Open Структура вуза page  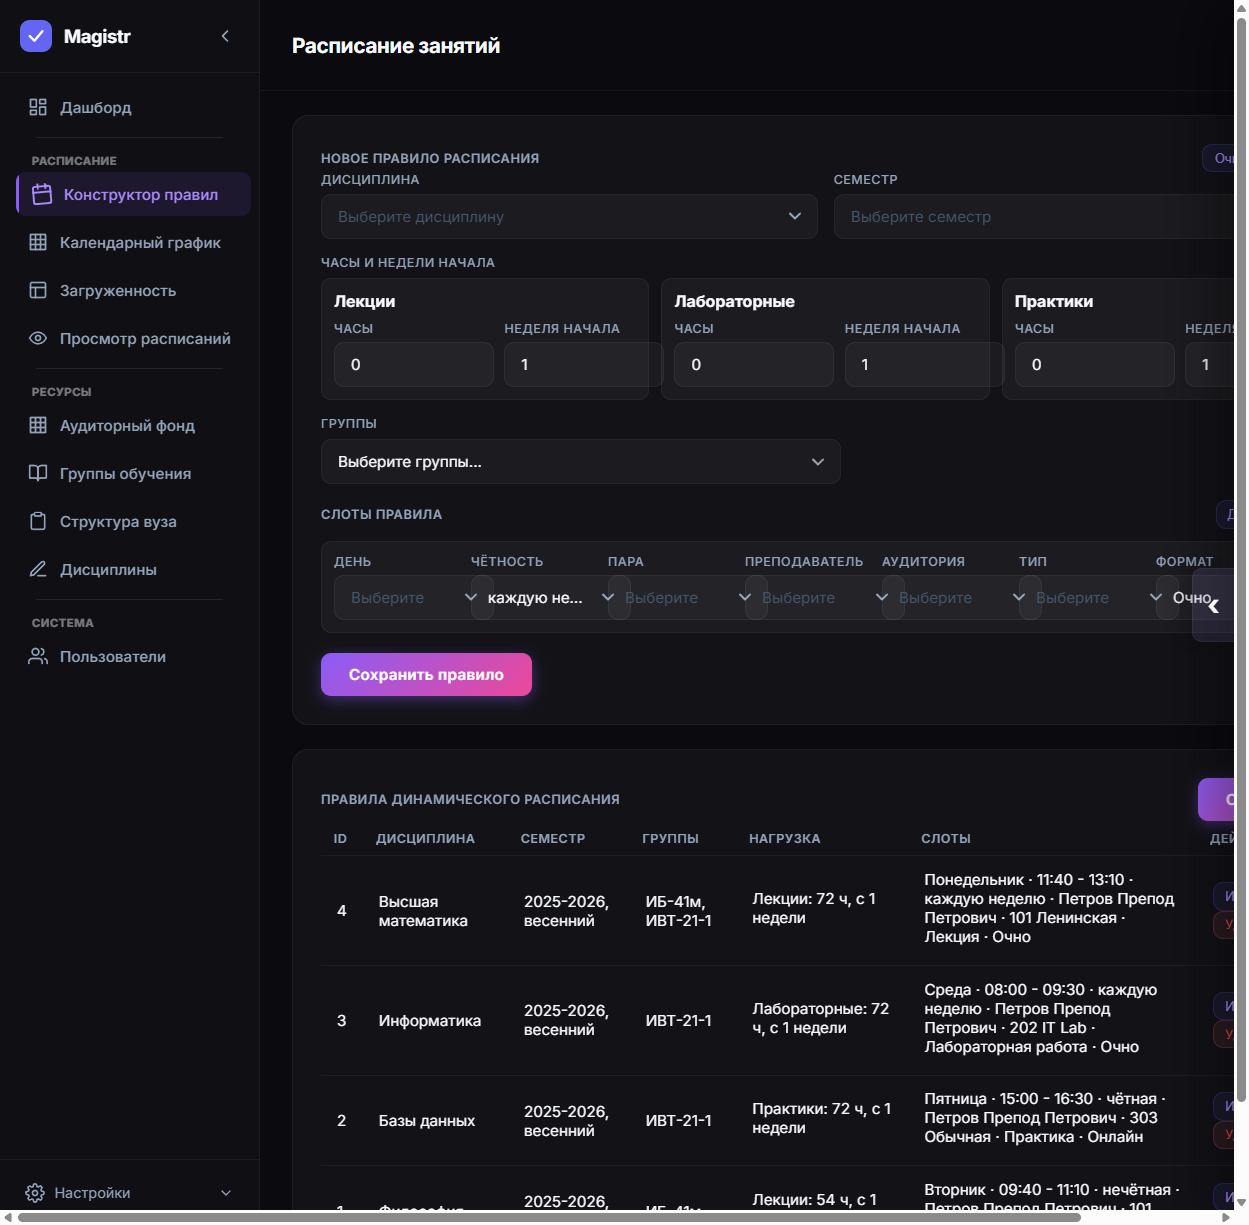pyautogui.click(x=133, y=521)
